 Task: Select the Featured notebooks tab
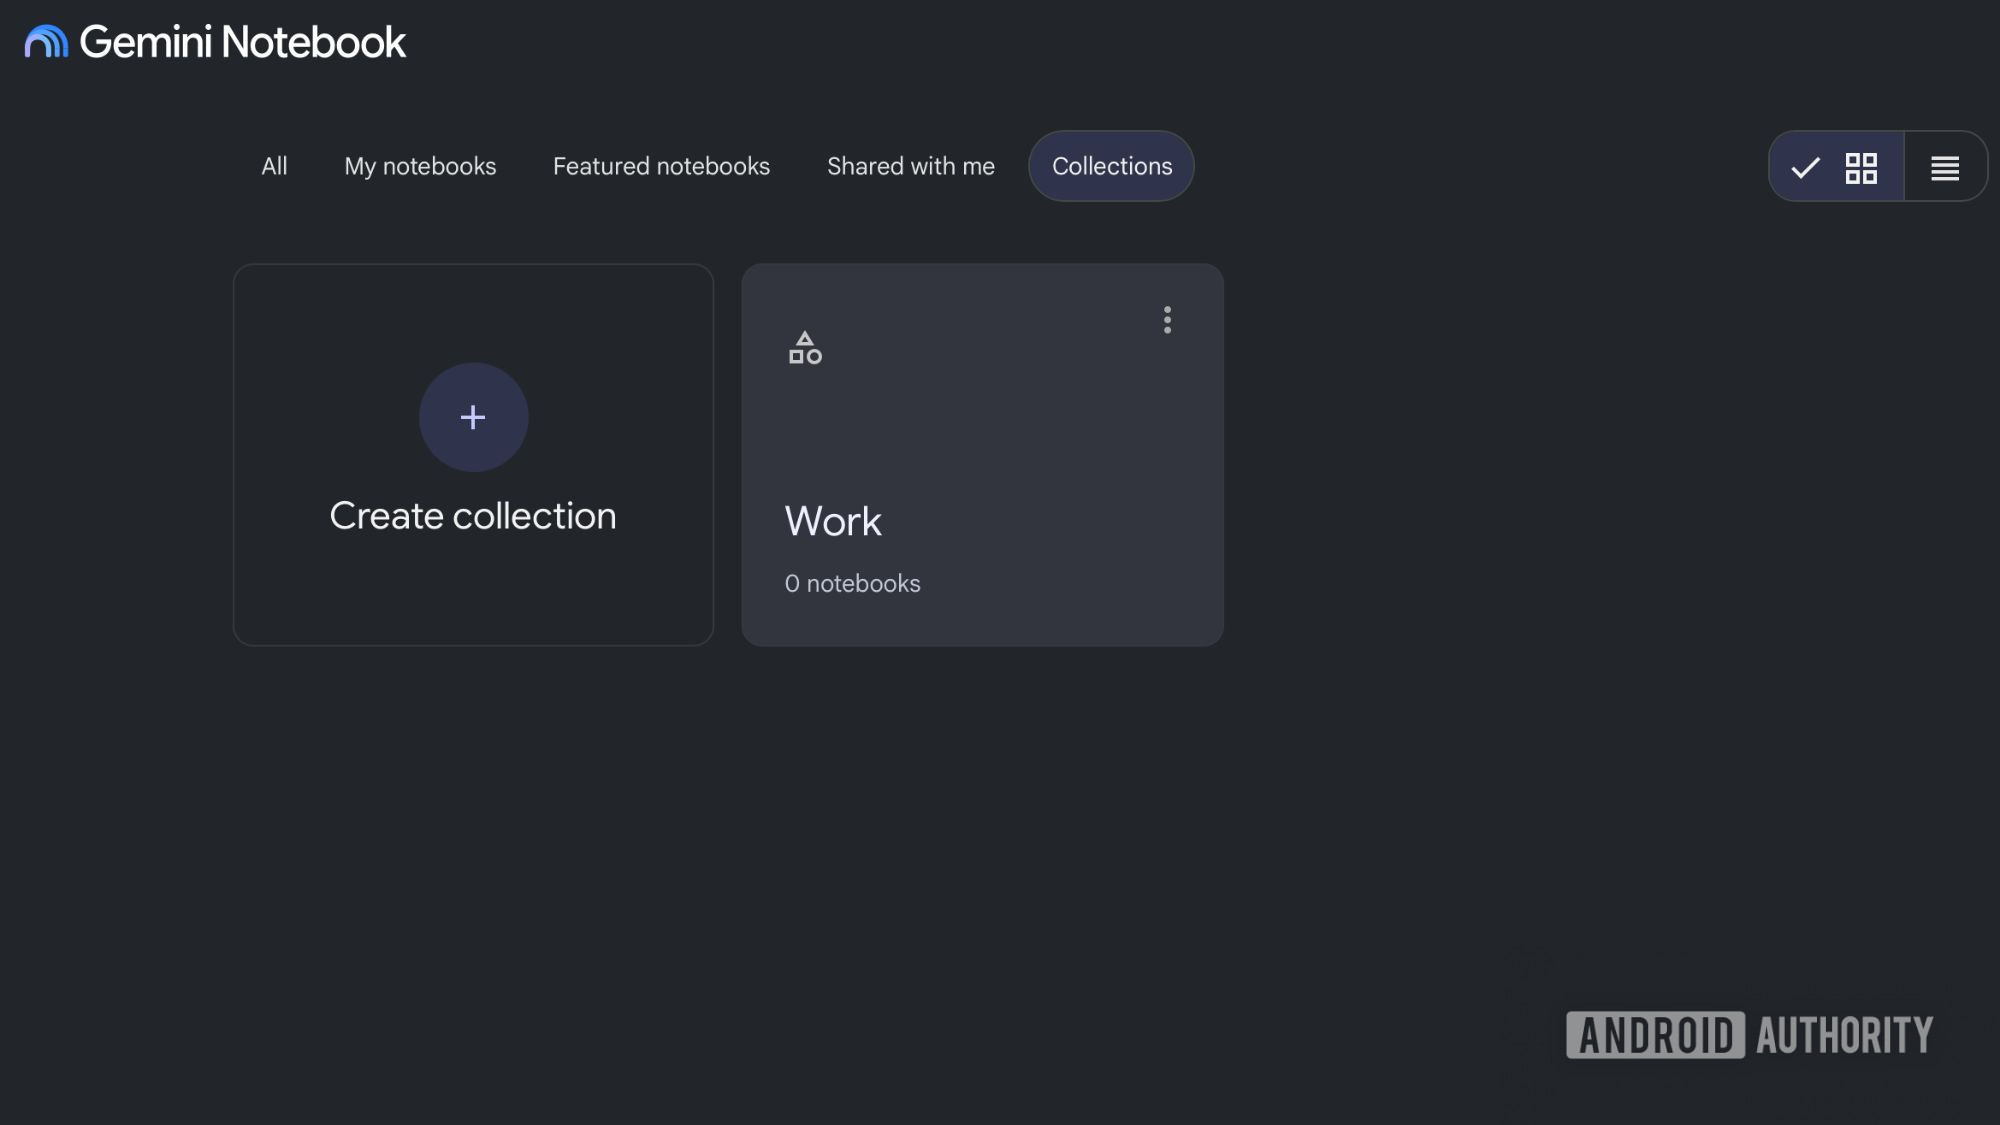(661, 166)
